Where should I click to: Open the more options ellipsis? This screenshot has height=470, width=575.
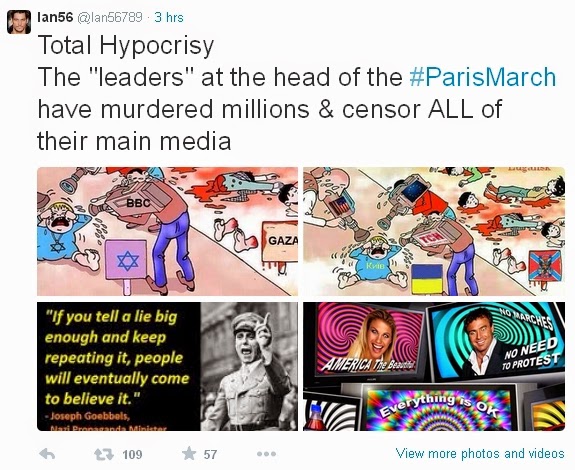[x=267, y=454]
